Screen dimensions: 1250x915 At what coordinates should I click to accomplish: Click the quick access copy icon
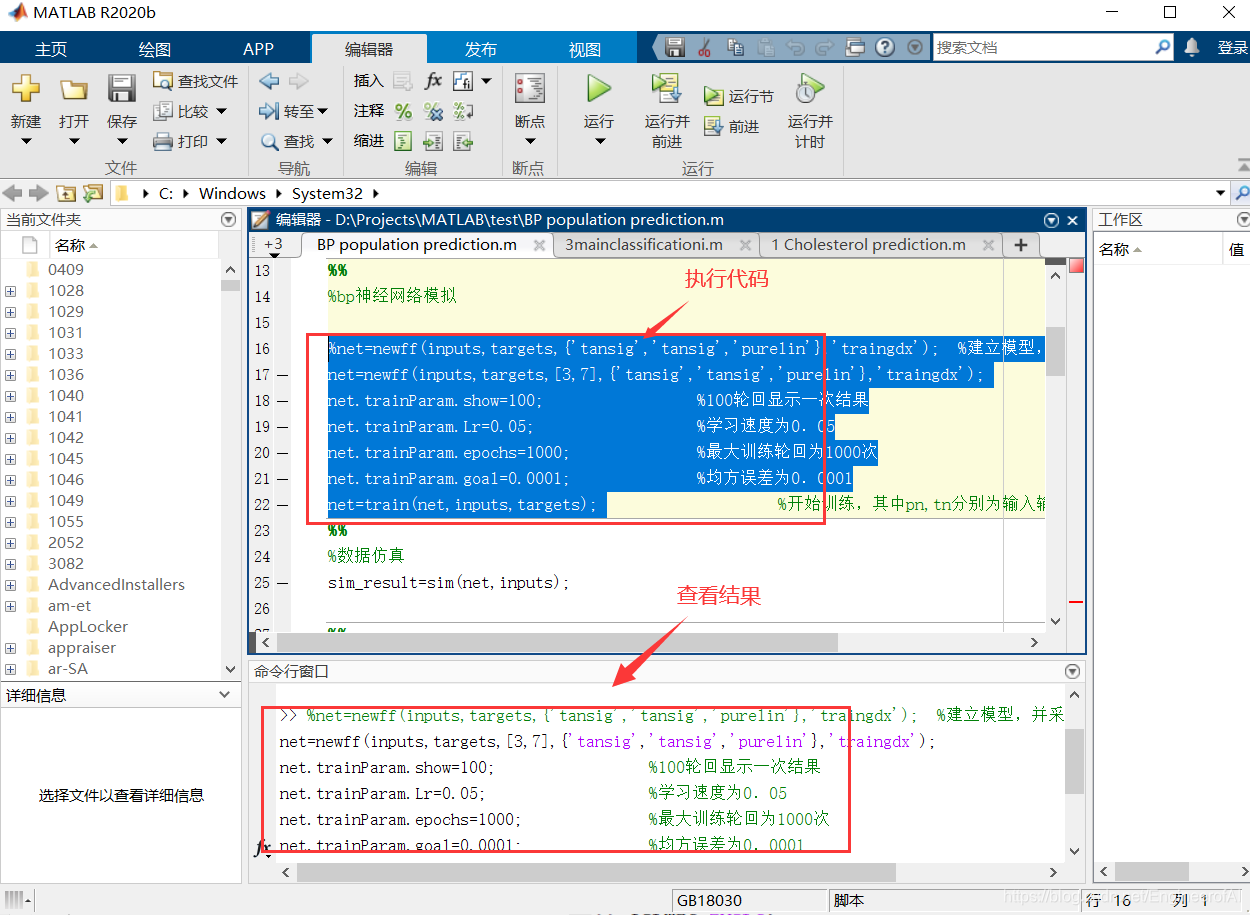735,47
